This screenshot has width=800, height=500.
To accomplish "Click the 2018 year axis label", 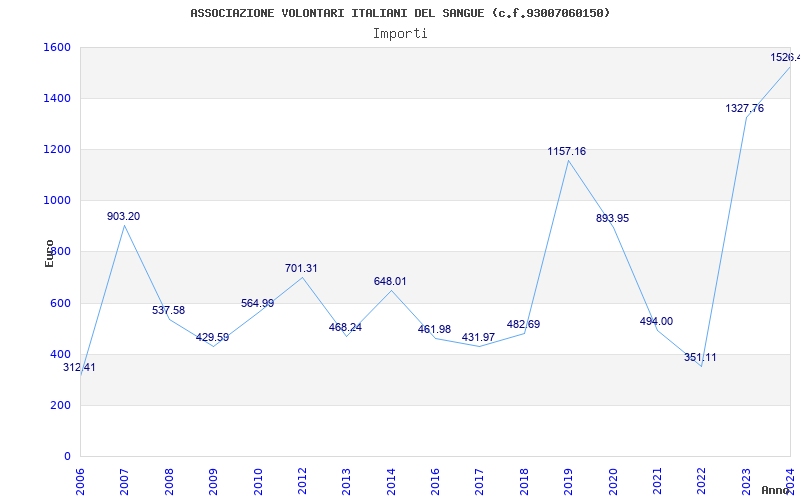I will tap(524, 482).
